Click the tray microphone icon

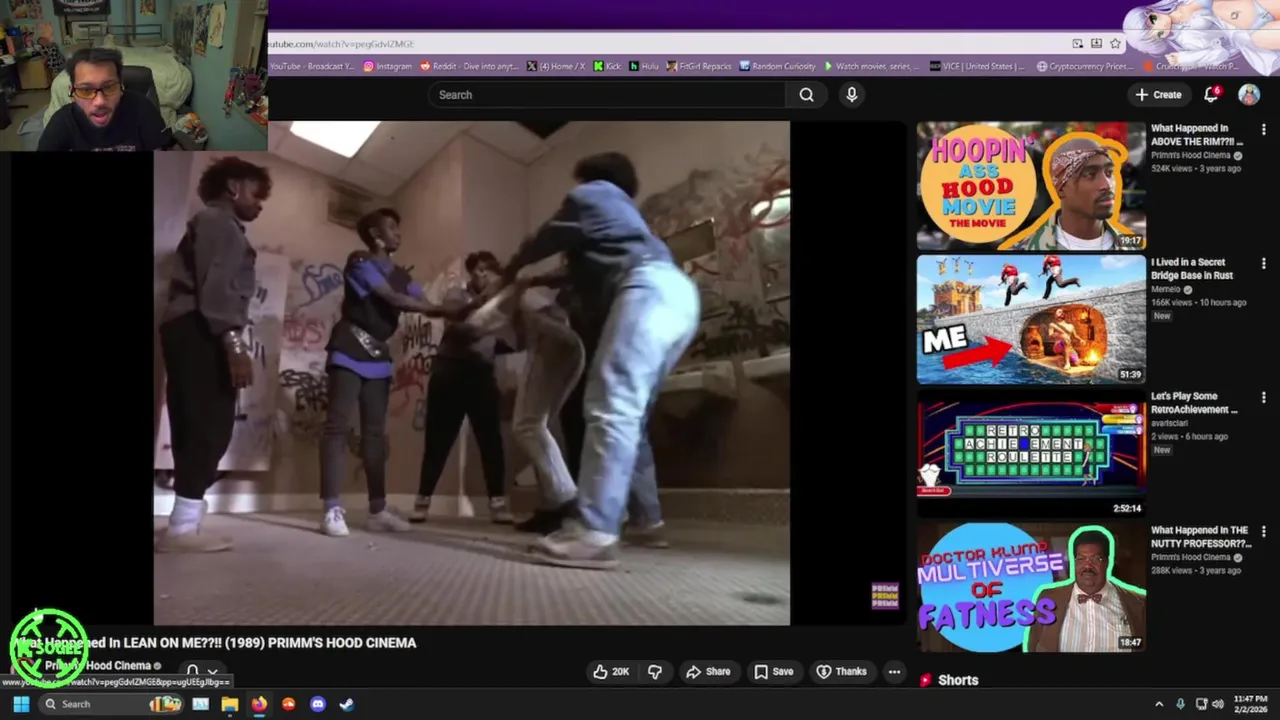click(1181, 704)
